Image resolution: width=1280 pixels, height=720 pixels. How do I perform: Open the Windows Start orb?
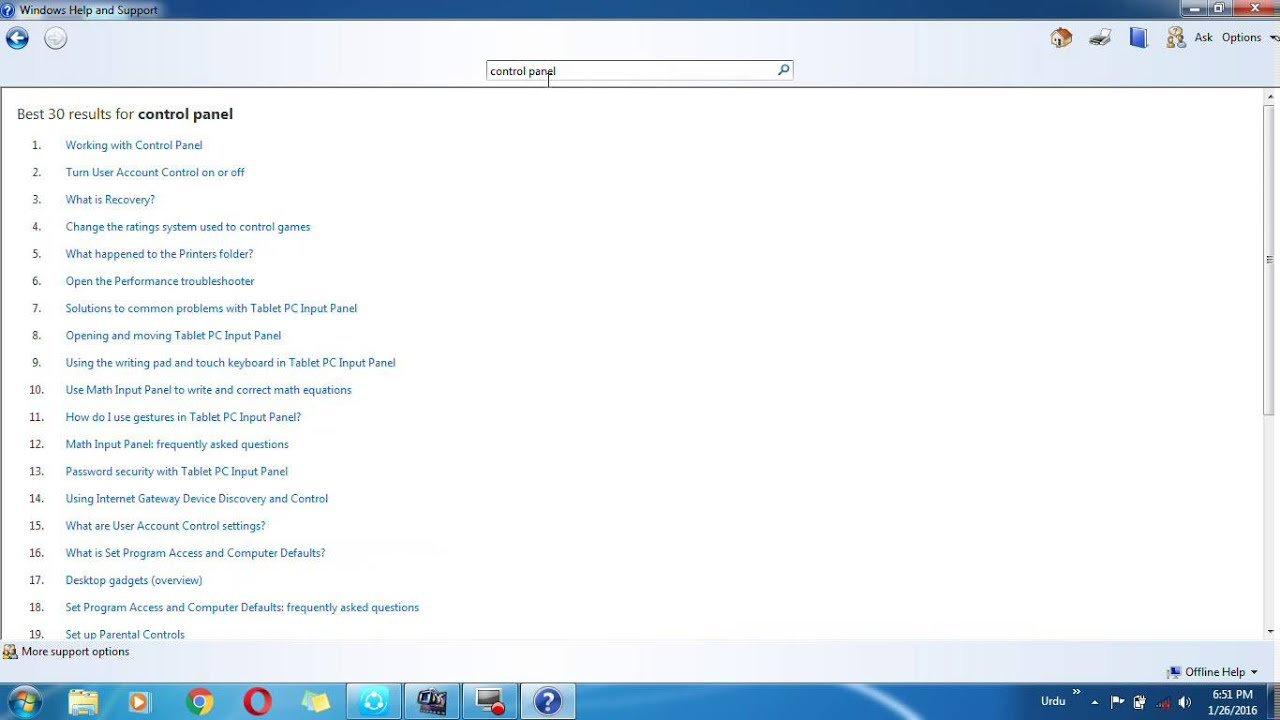[23, 701]
